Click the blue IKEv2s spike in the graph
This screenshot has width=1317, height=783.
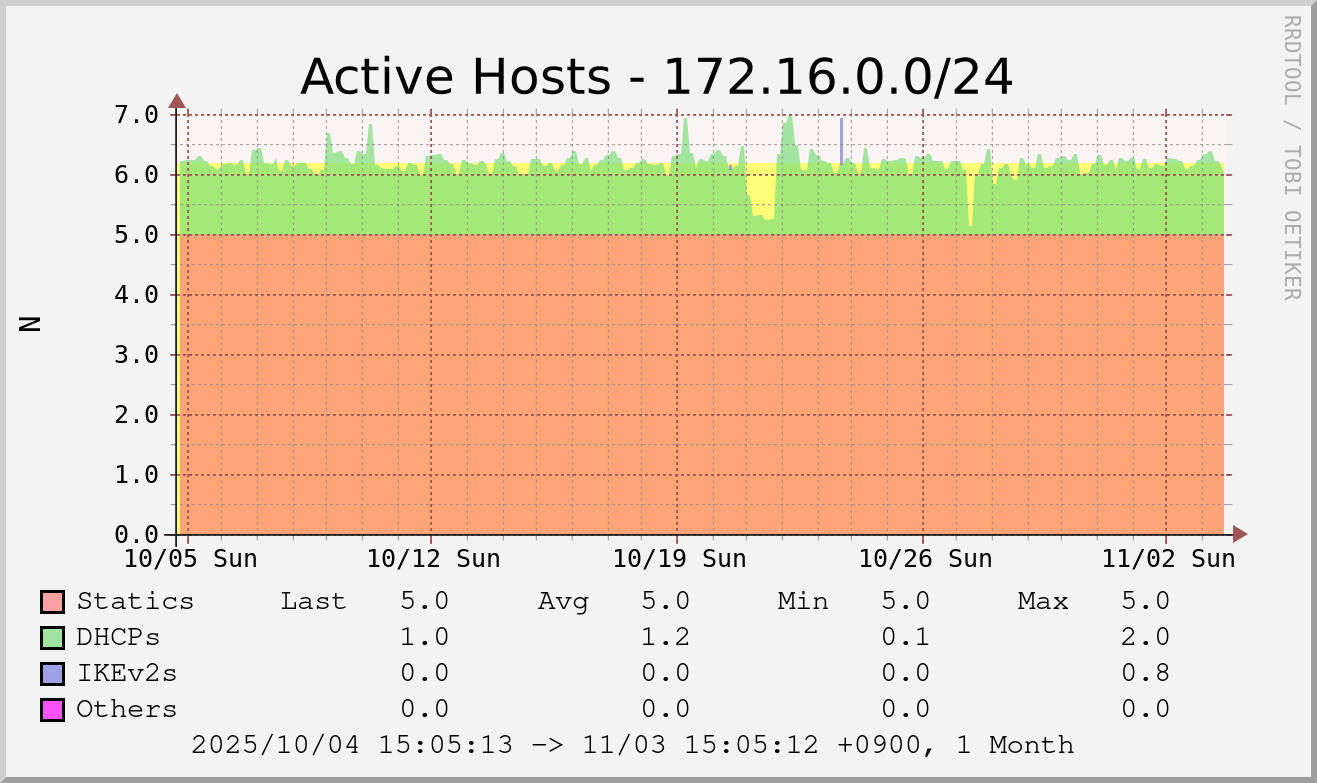point(841,140)
